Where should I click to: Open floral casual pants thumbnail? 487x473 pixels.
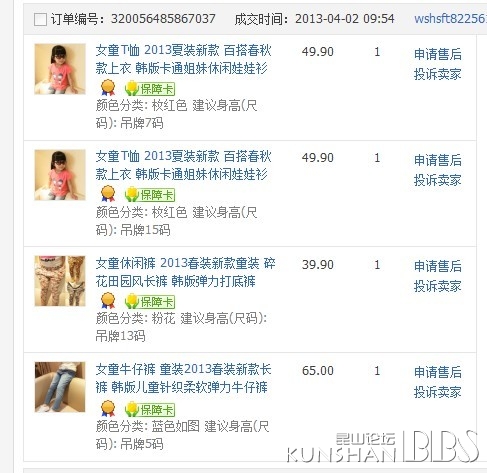tap(60, 281)
